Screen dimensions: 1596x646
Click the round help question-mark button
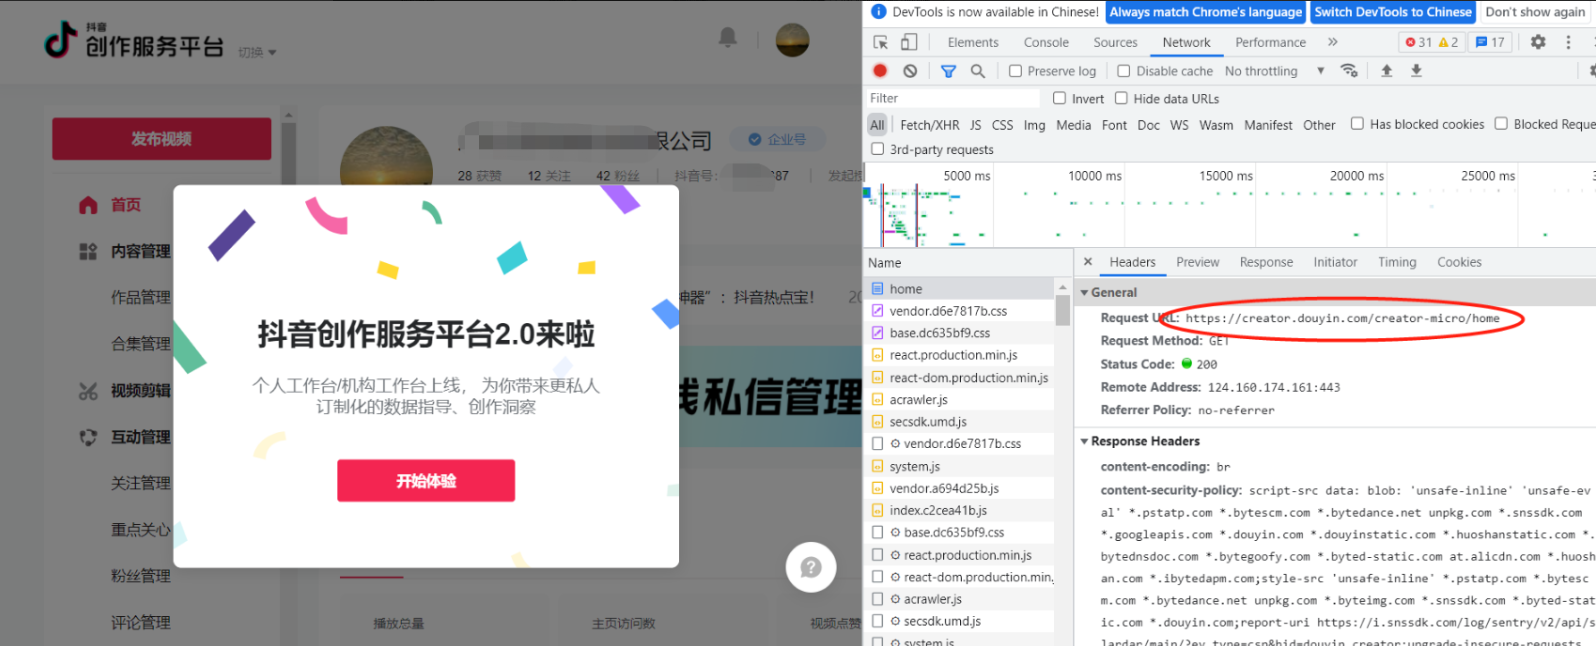[811, 567]
